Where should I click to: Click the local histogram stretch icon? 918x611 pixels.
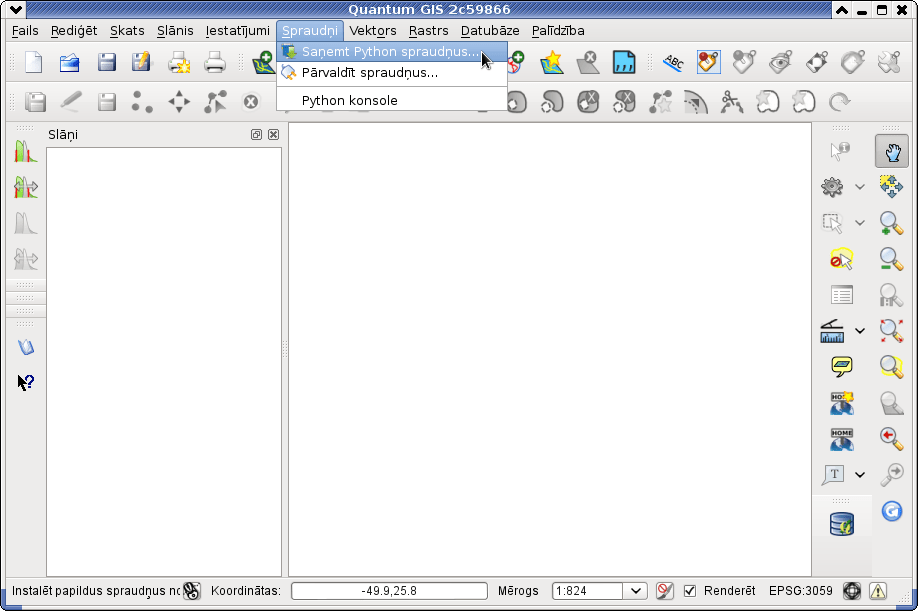(26, 152)
